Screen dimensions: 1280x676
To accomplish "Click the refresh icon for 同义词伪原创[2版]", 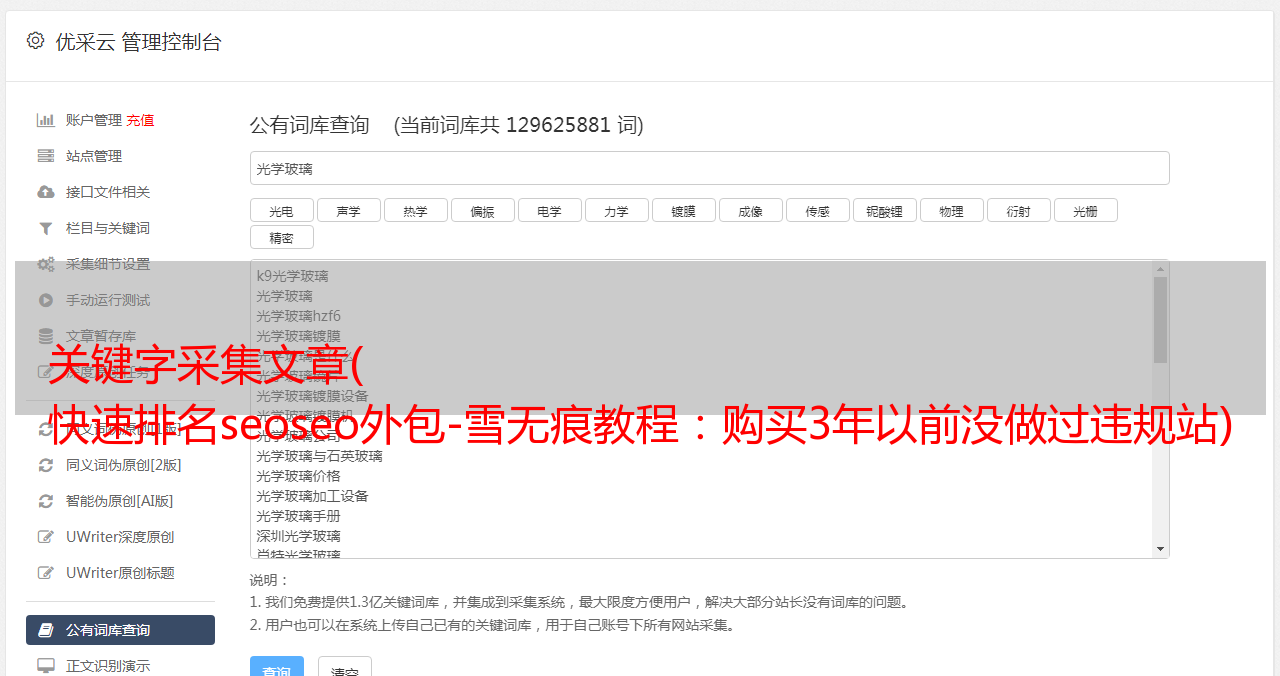I will [x=46, y=465].
